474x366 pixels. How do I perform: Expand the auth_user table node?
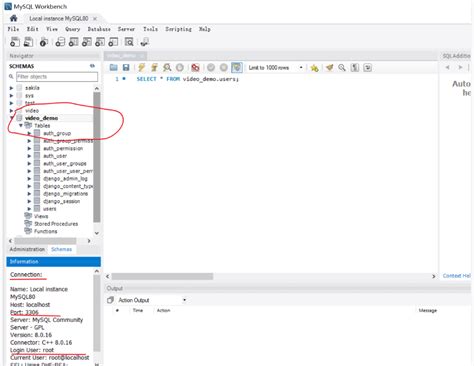click(x=29, y=156)
